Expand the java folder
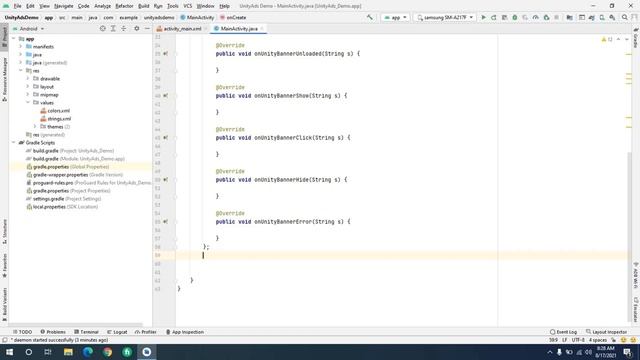Screen dimensions: 640x360 [20, 54]
